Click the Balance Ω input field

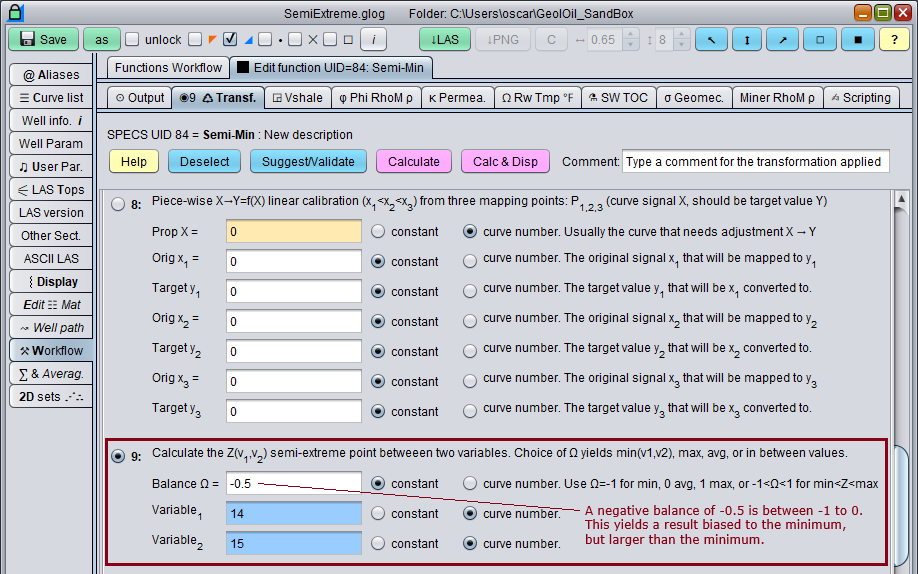click(x=294, y=483)
